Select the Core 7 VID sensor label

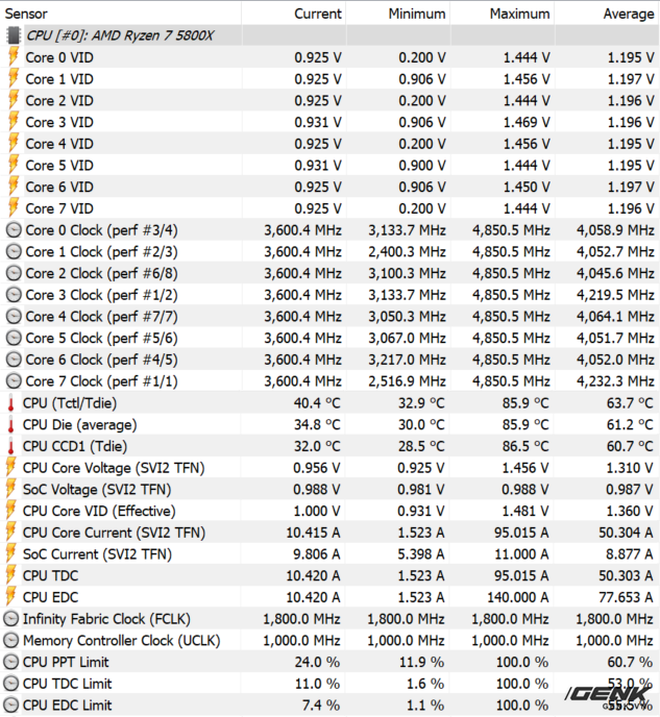coord(59,208)
